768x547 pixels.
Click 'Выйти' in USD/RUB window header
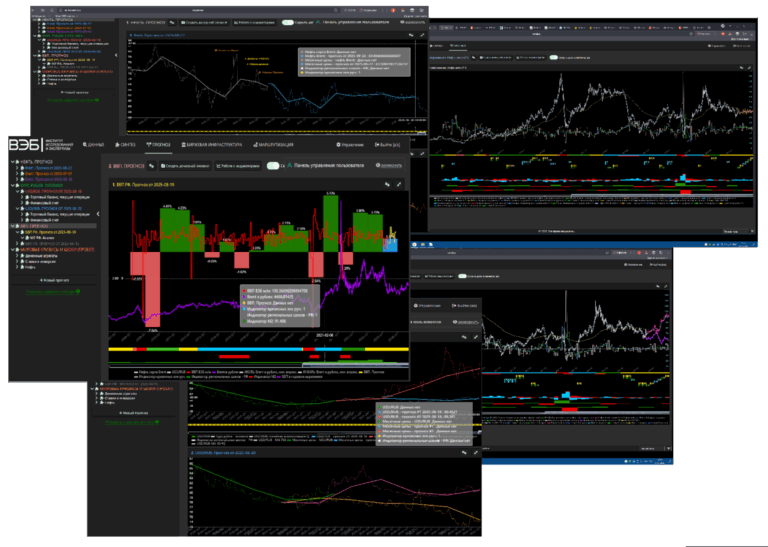pyautogui.click(x=464, y=306)
